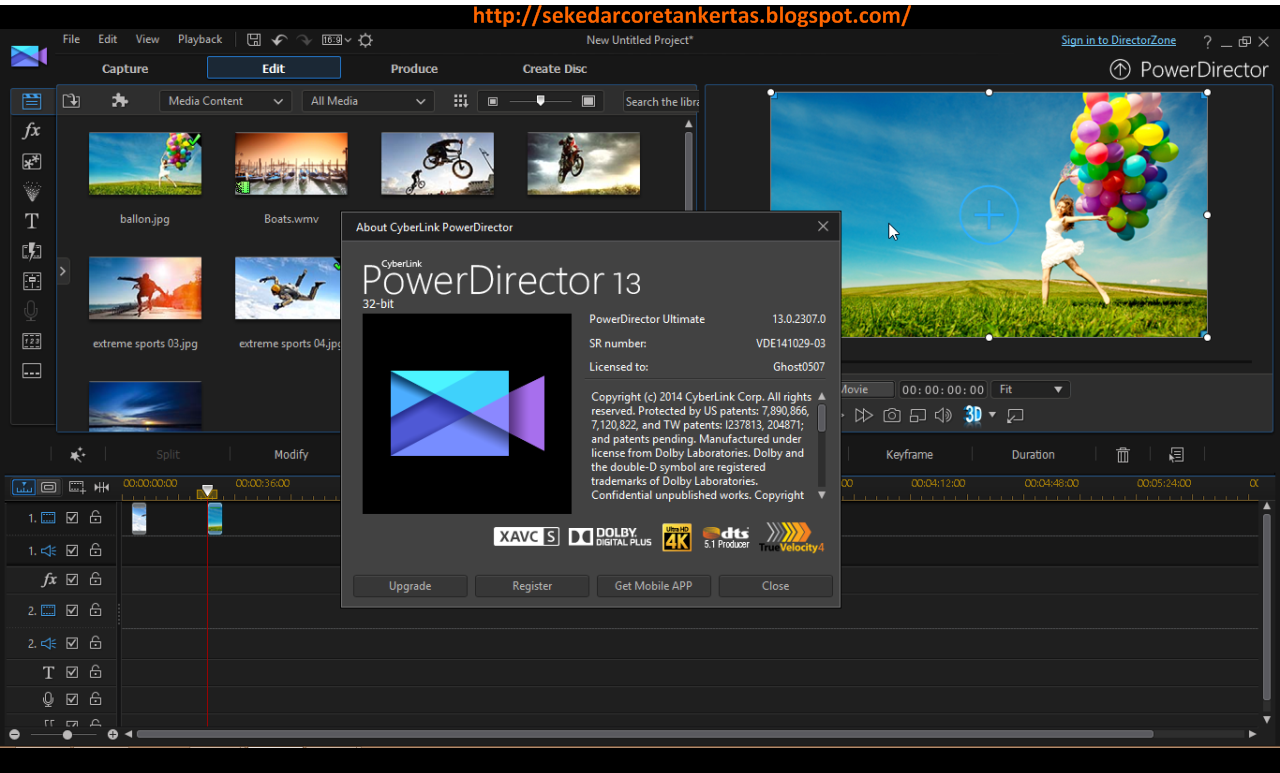This screenshot has height=773, width=1280.
Task: Open the Voice-Over Recording Room
Action: (x=31, y=310)
